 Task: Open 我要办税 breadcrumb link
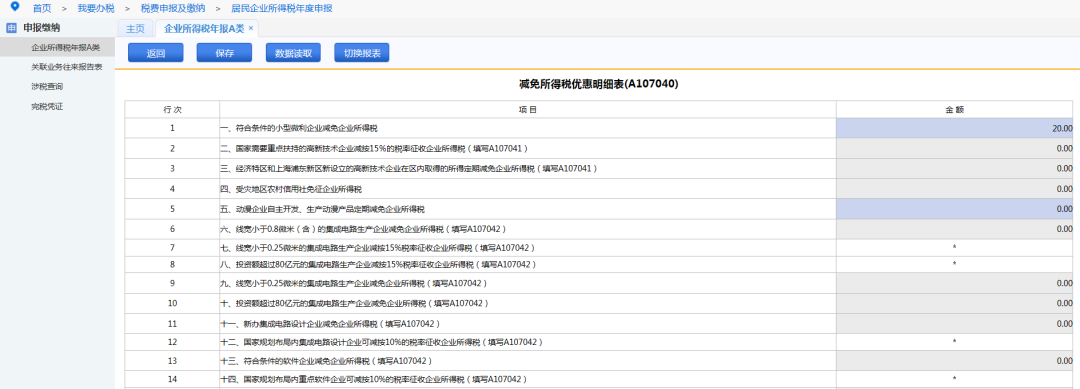[96, 8]
